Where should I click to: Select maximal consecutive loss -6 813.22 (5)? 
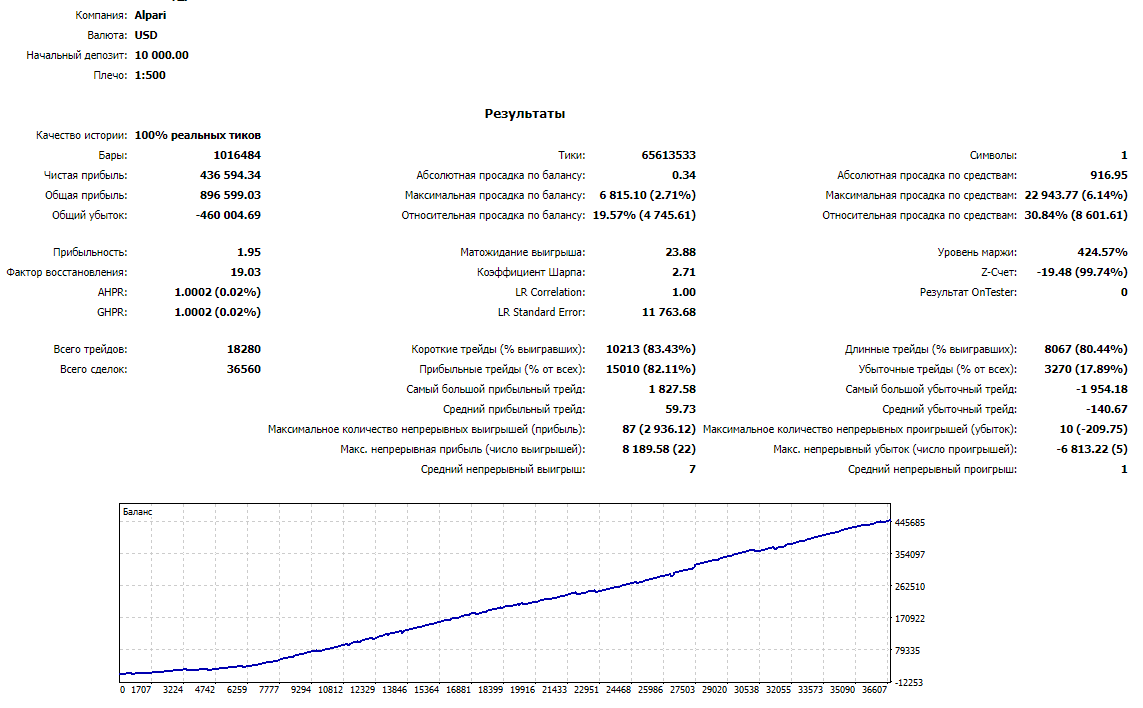tap(1092, 449)
